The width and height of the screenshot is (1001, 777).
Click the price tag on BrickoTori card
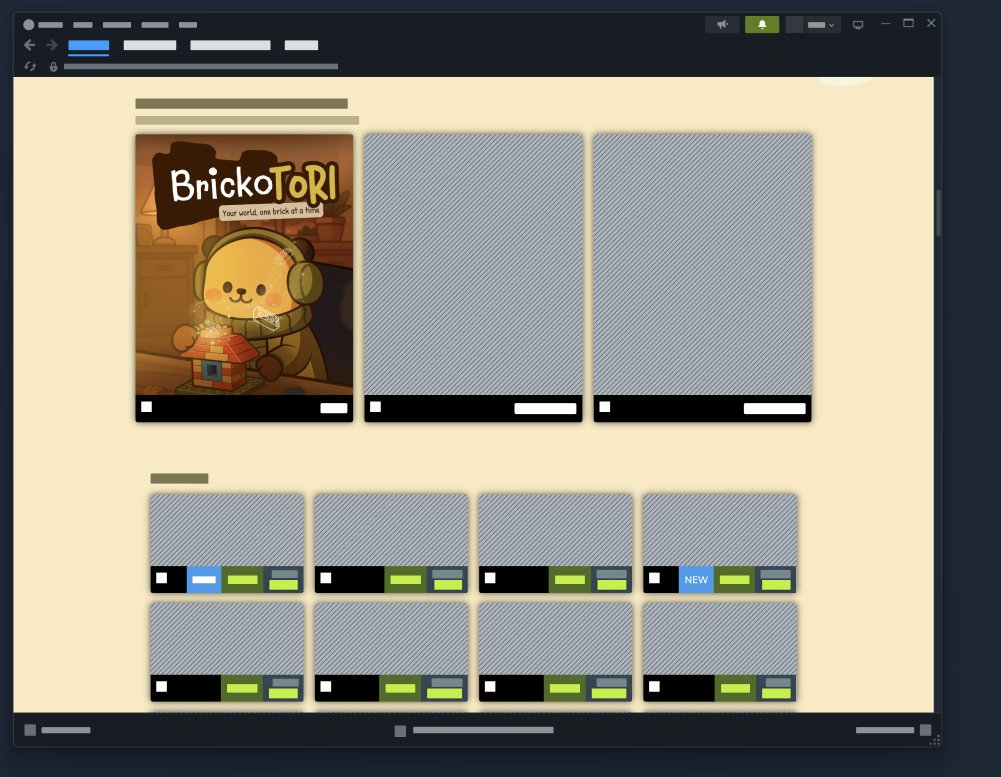334,408
